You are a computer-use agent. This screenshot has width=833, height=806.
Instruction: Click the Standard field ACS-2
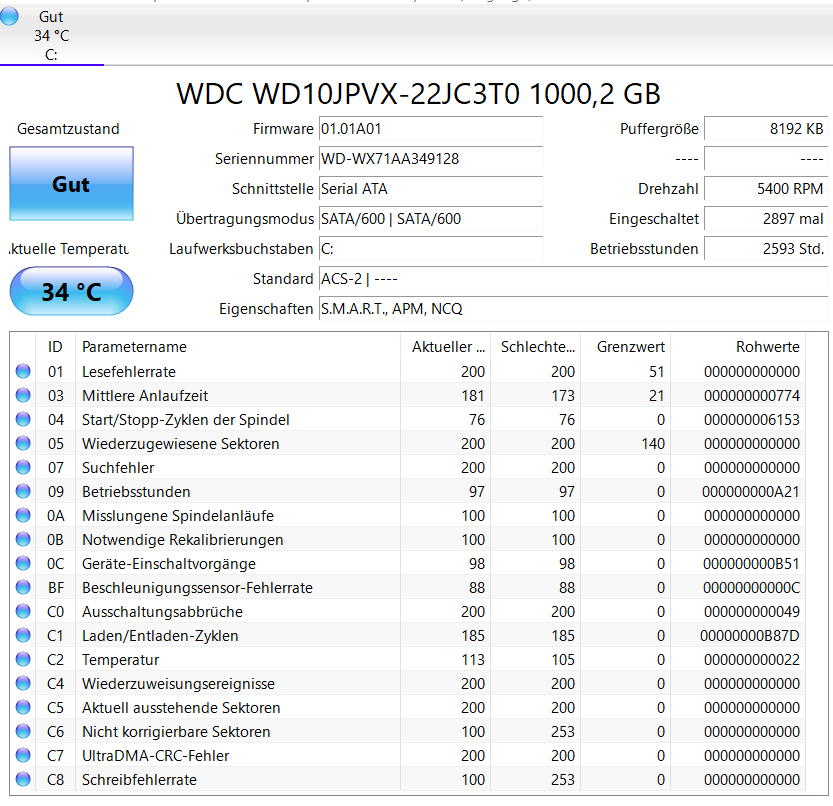[x=573, y=279]
